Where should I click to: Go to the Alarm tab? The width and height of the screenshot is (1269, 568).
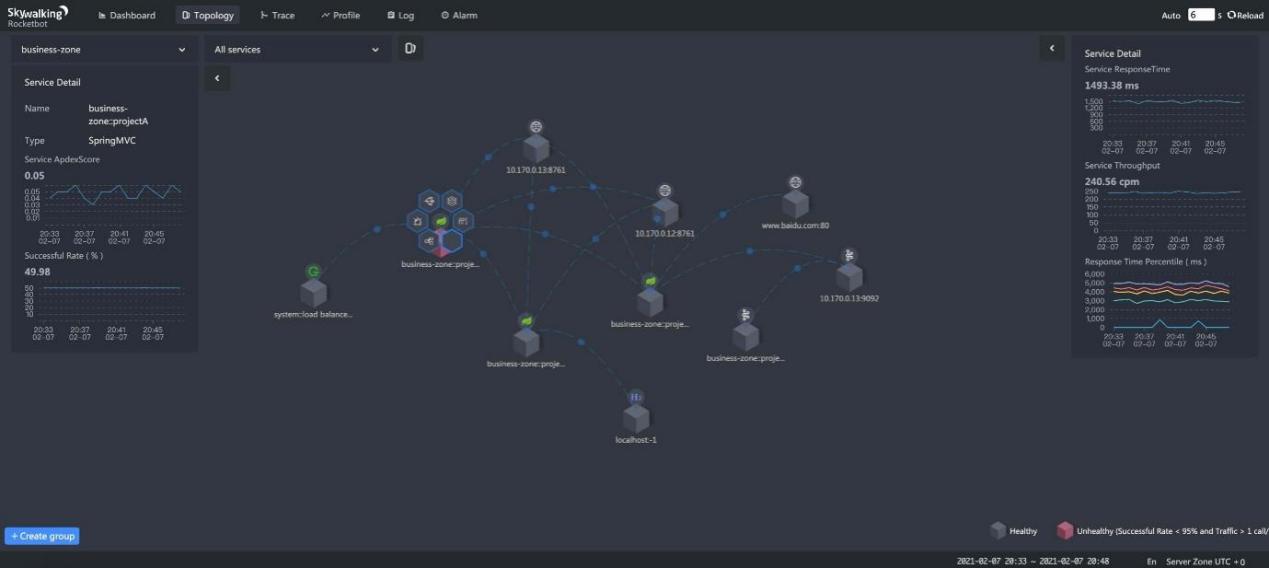(x=459, y=15)
